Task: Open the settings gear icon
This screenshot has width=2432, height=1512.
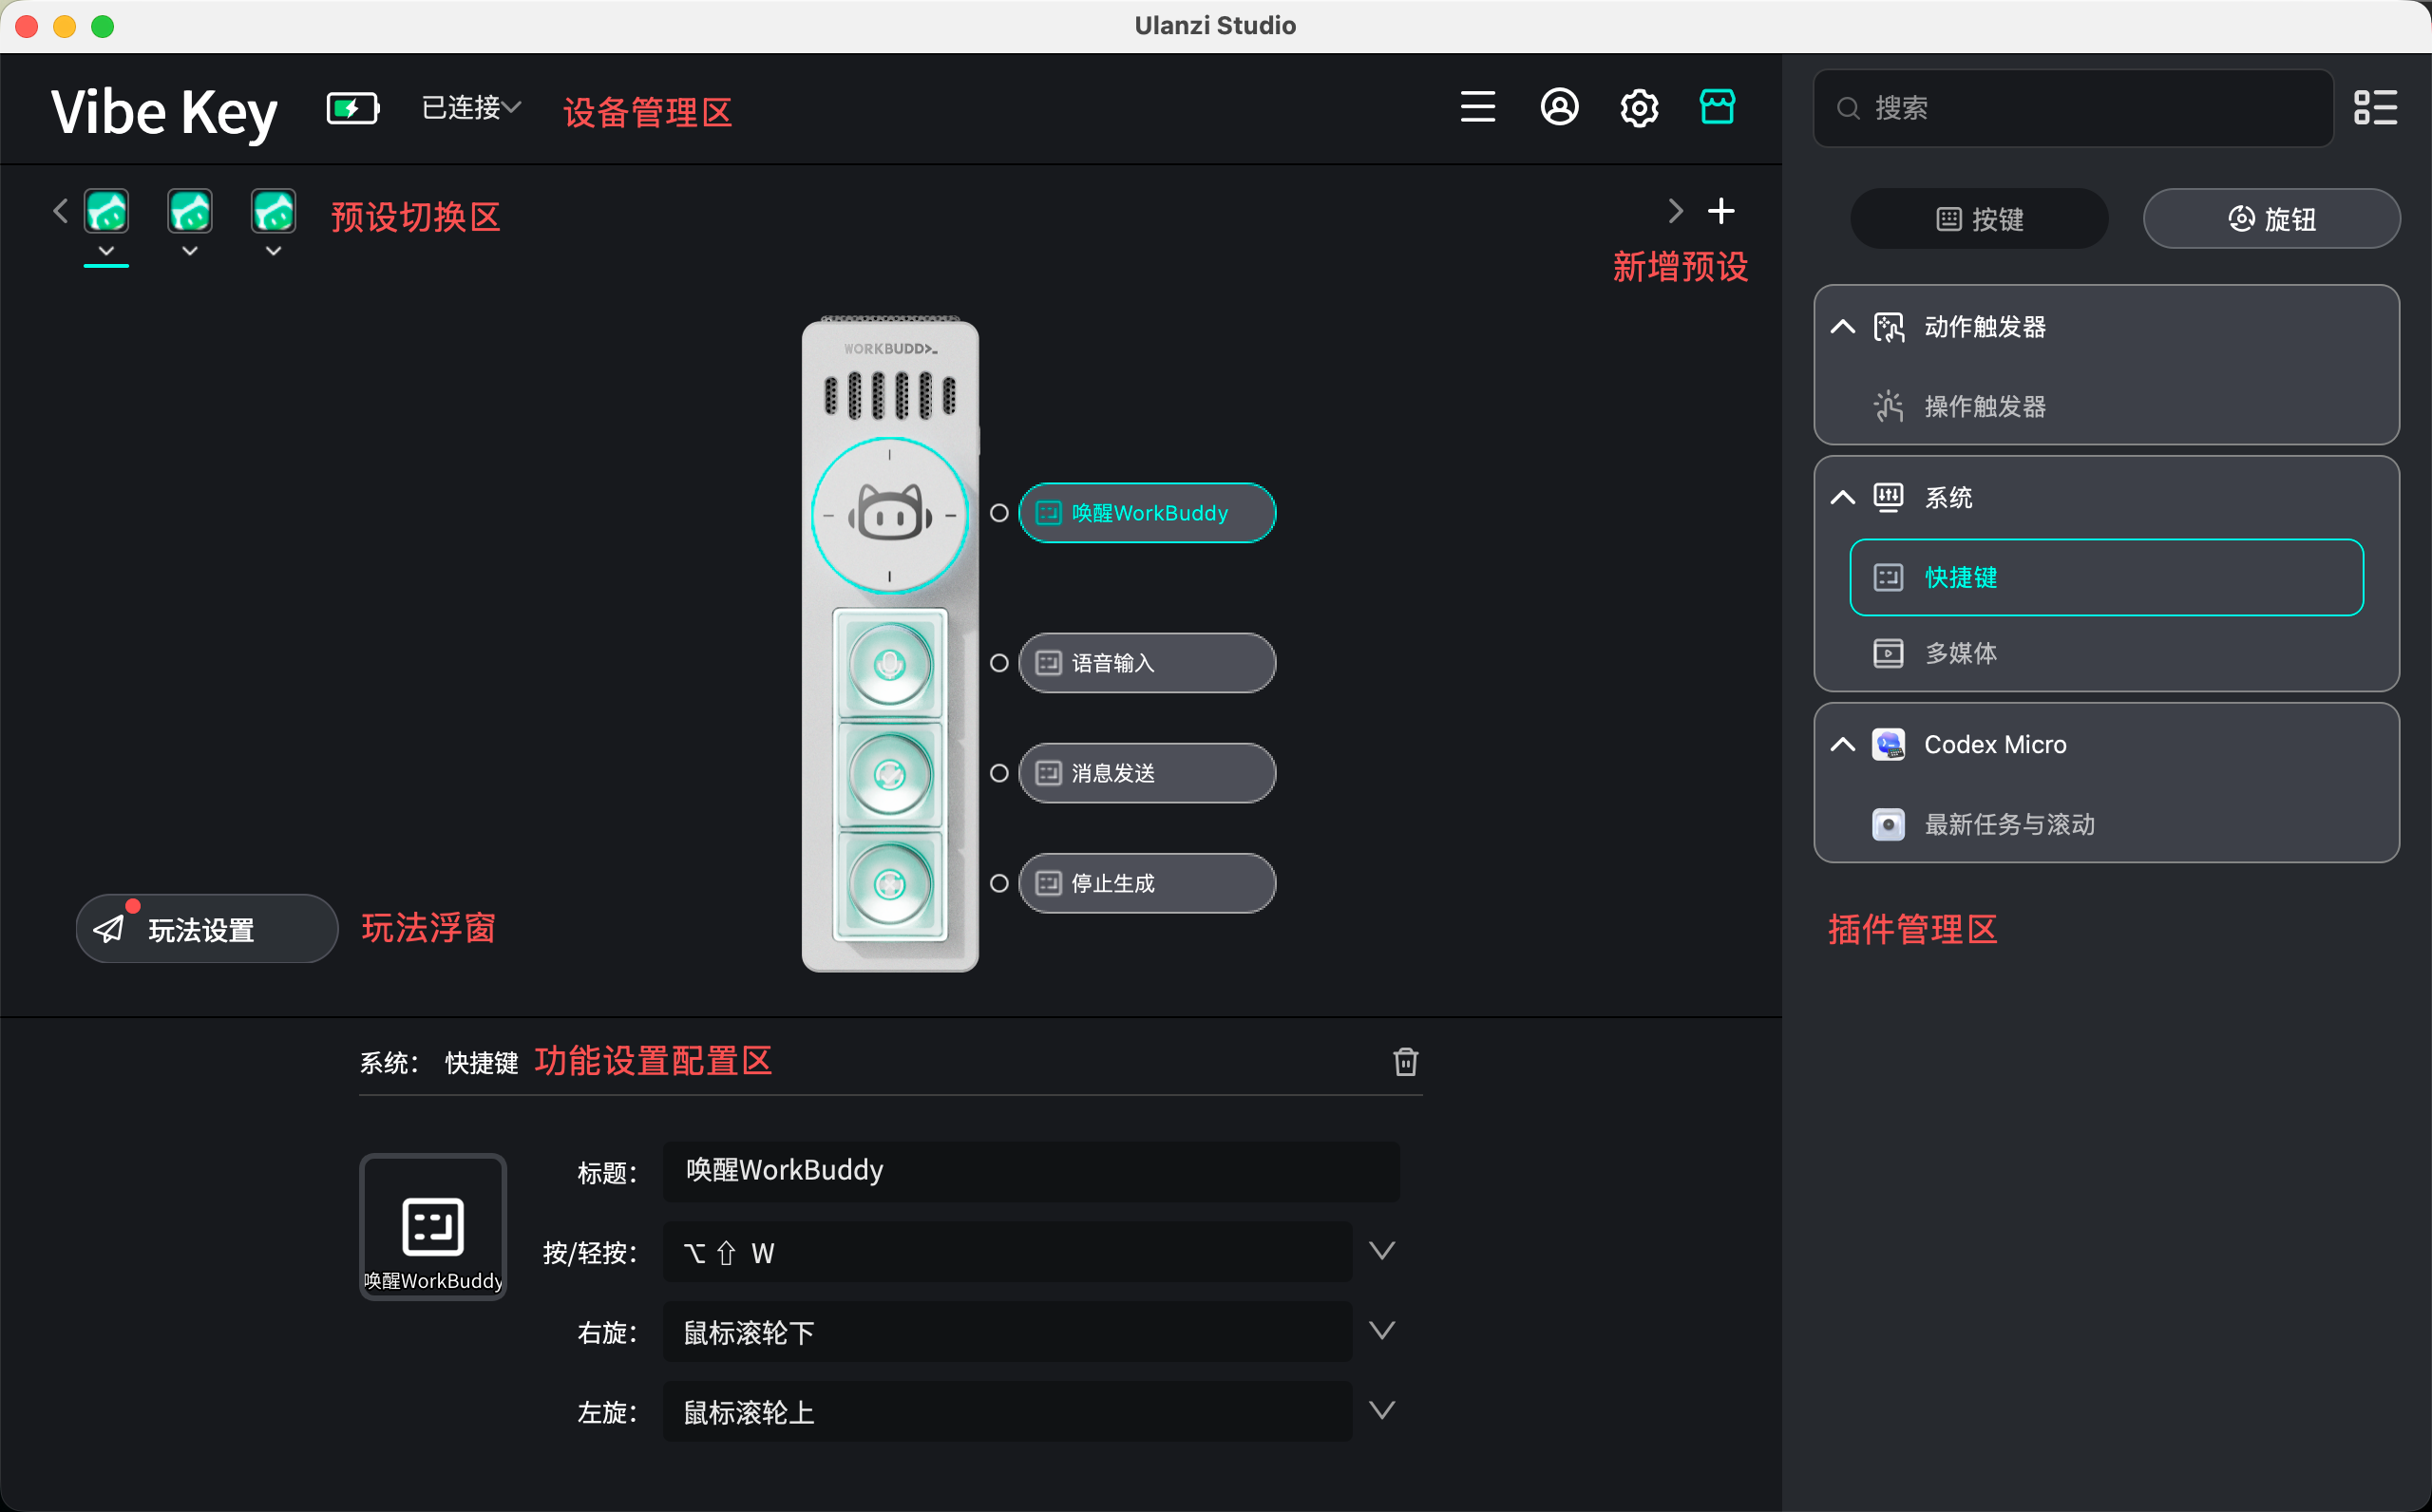Action: [x=1639, y=107]
